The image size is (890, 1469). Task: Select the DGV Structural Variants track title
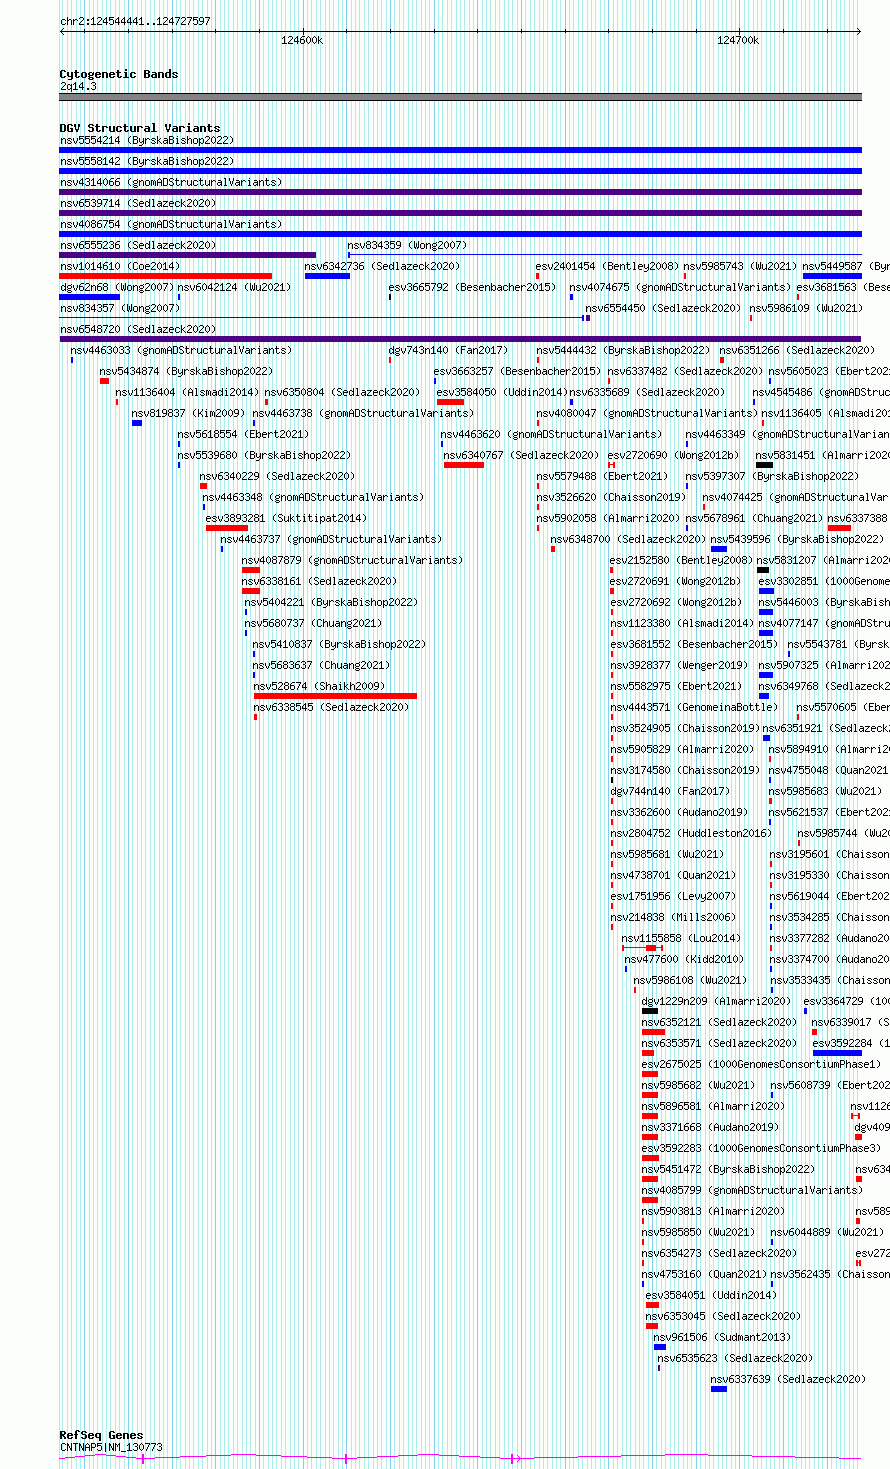[140, 128]
